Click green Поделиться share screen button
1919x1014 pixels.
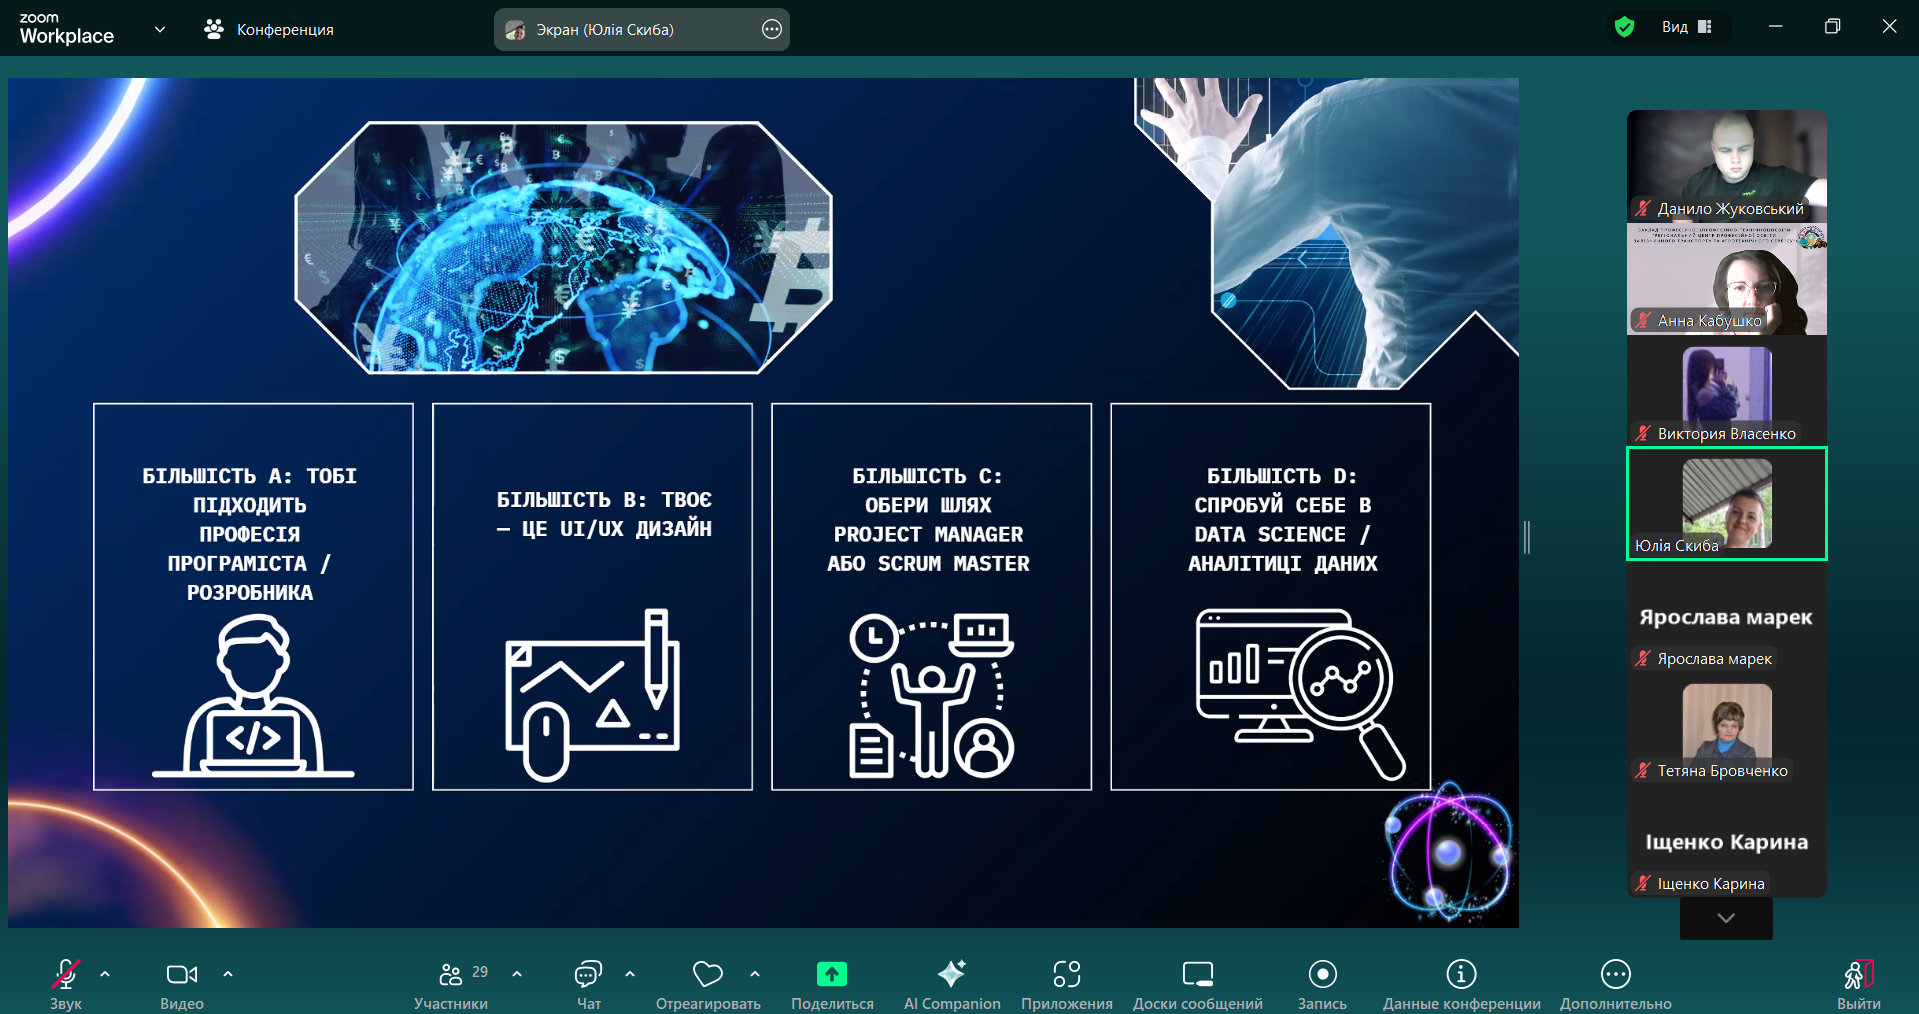click(832, 983)
